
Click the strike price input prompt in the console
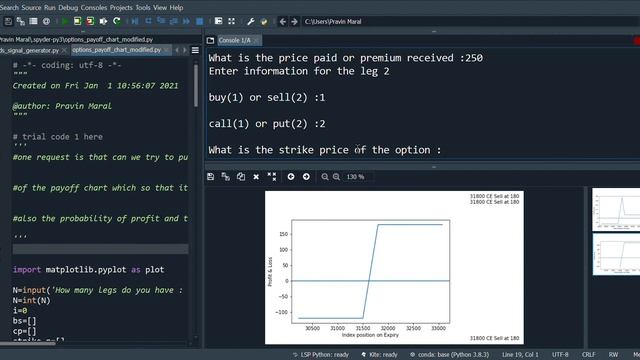tap(324, 150)
